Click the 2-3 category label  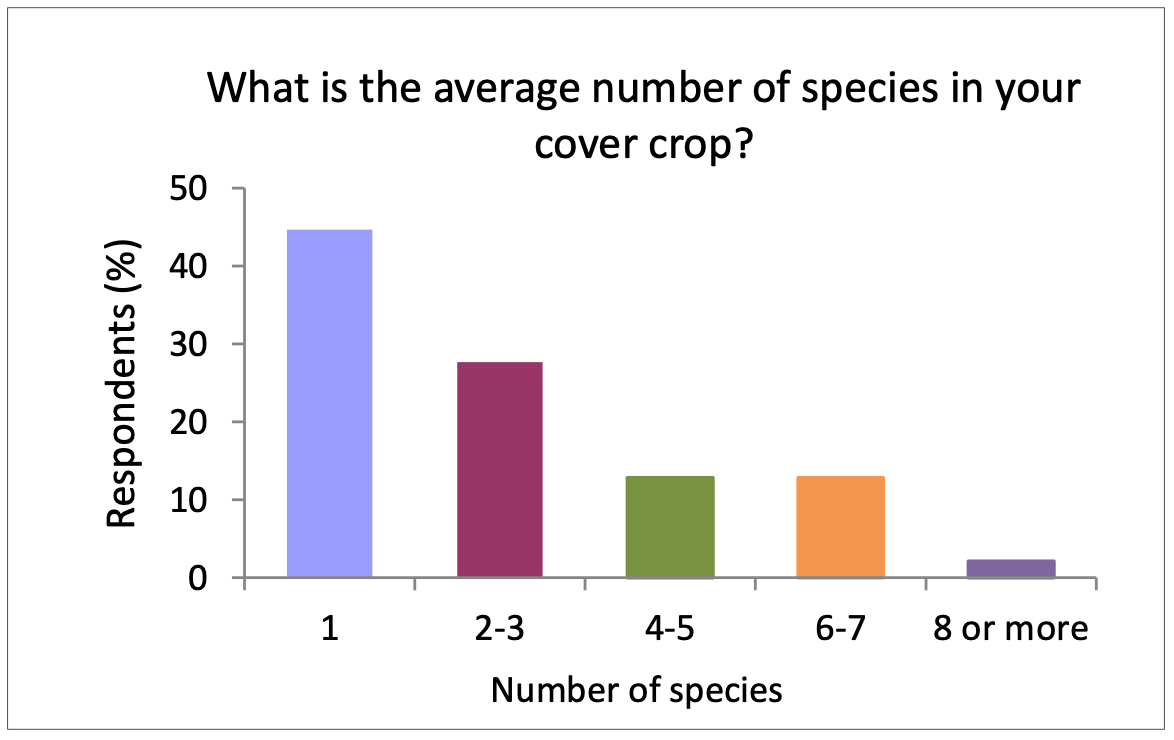point(499,628)
